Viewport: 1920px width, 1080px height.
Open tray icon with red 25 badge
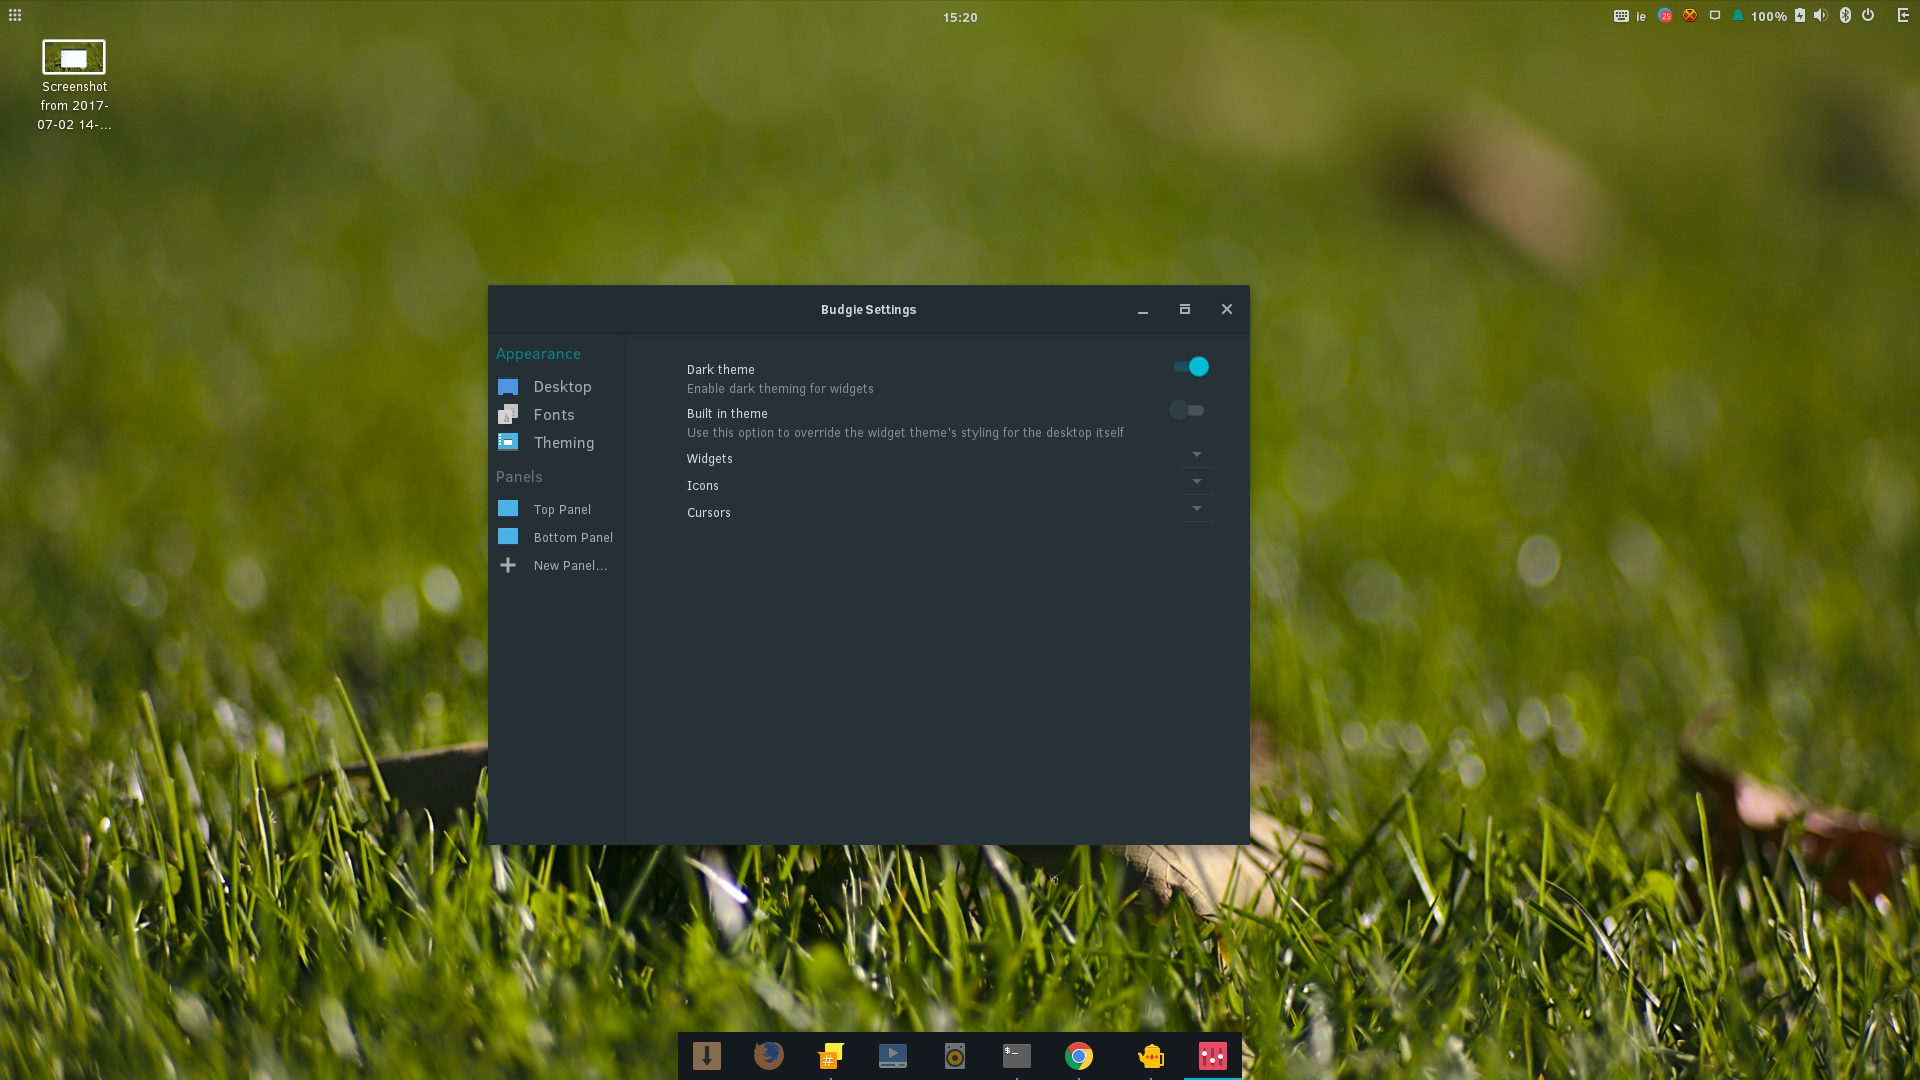point(1665,15)
